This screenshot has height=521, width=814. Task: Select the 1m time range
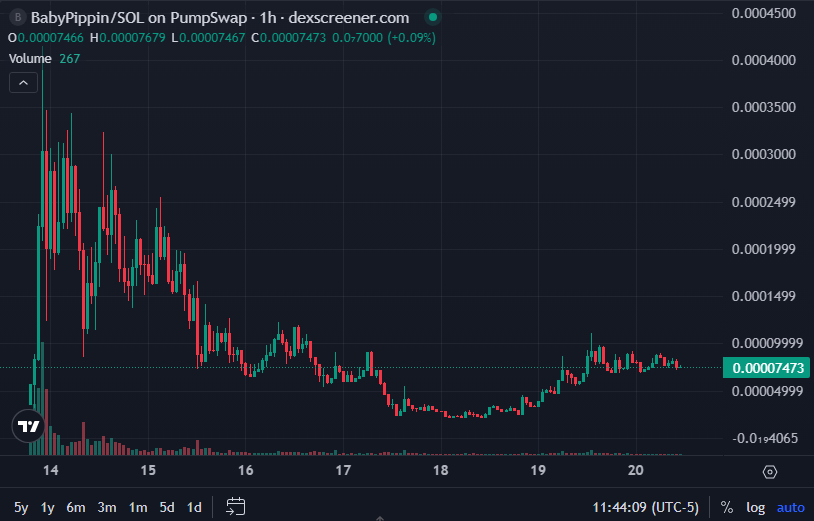click(x=138, y=507)
